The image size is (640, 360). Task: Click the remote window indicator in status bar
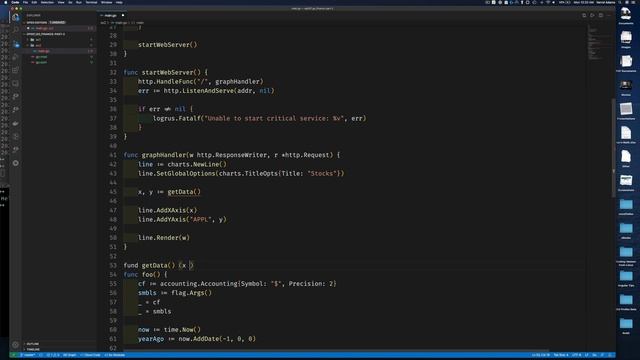click(x=13, y=355)
